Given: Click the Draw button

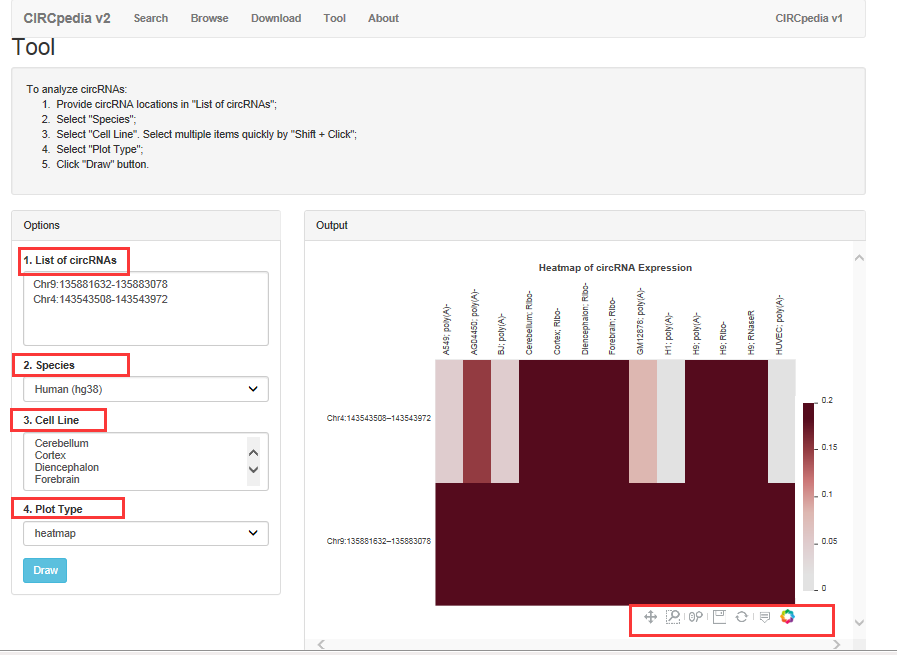Looking at the screenshot, I should [x=45, y=570].
